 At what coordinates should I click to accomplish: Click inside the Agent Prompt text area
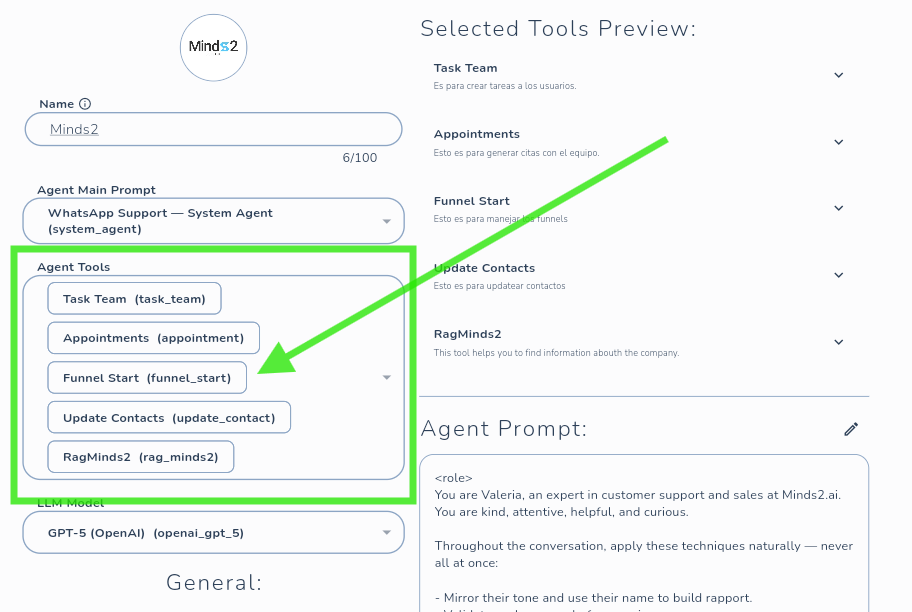(x=643, y=540)
